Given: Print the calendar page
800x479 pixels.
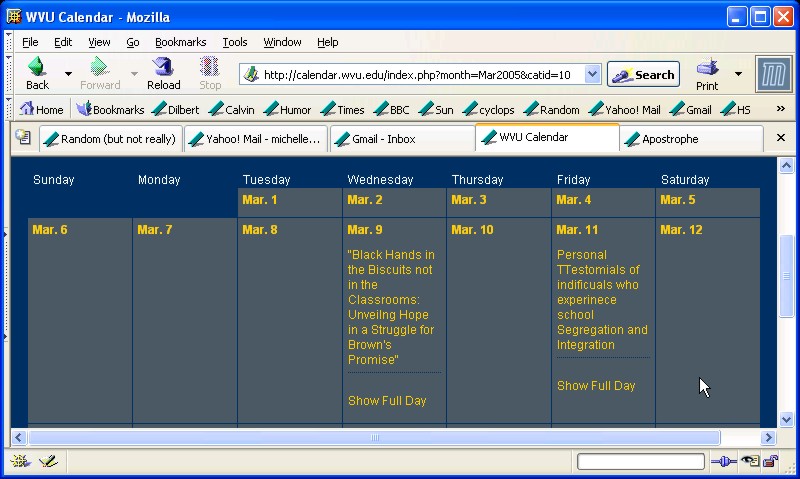Looking at the screenshot, I should 707,74.
